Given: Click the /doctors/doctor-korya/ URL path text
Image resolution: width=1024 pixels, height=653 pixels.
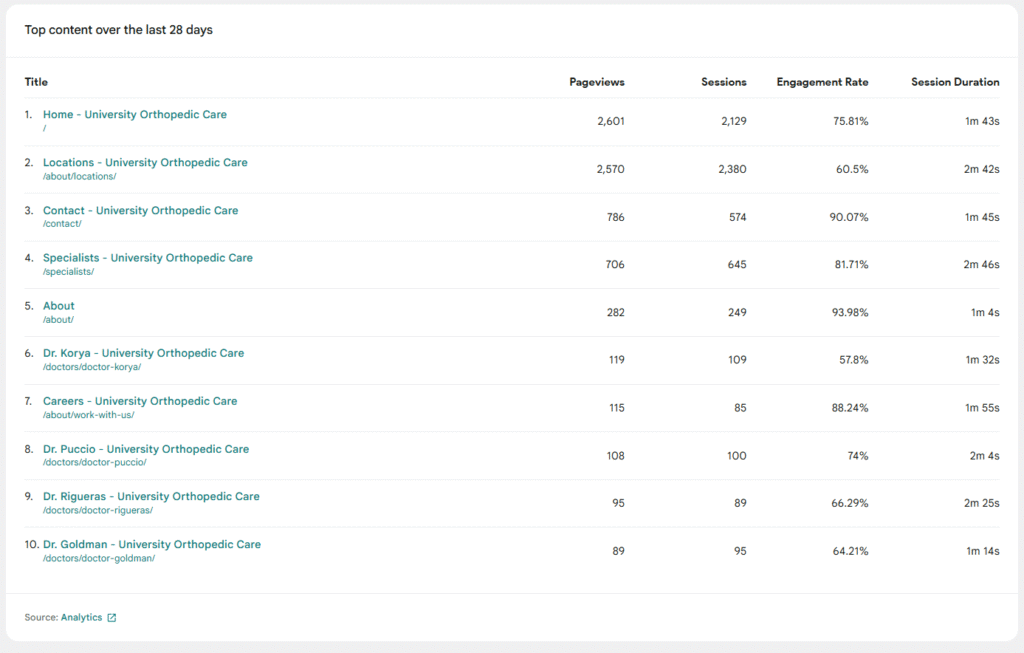Looking at the screenshot, I should [x=91, y=367].
